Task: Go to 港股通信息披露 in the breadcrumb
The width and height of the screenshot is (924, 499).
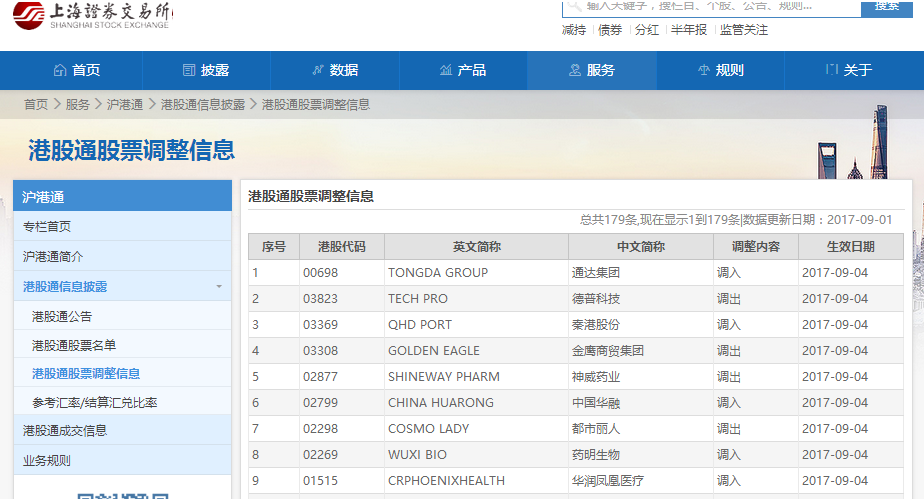Action: pos(203,105)
